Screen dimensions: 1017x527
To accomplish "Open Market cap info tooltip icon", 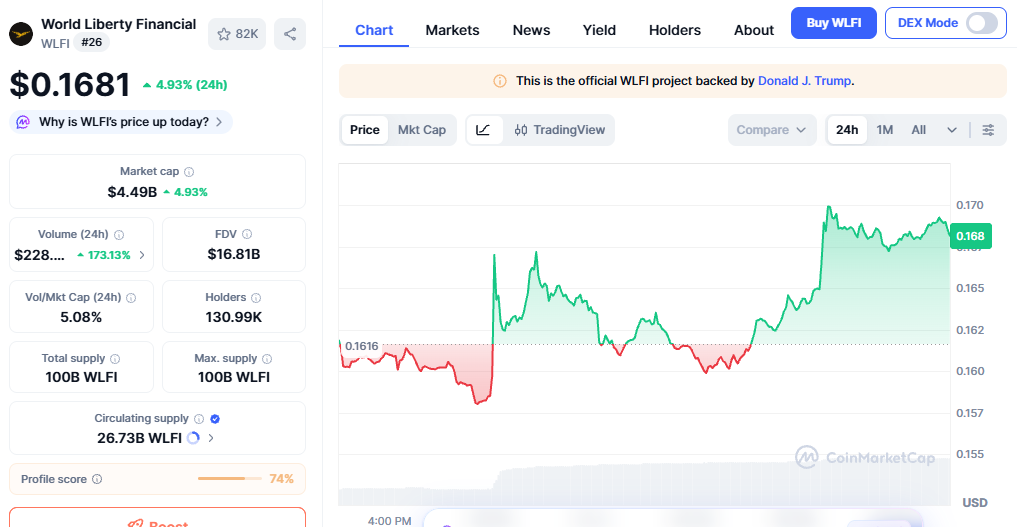I will coord(189,172).
